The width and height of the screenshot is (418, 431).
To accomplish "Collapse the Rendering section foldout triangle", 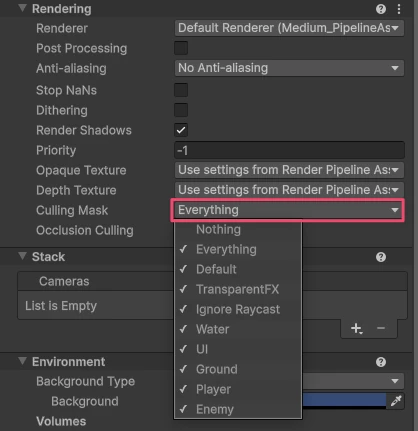I will pyautogui.click(x=22, y=8).
